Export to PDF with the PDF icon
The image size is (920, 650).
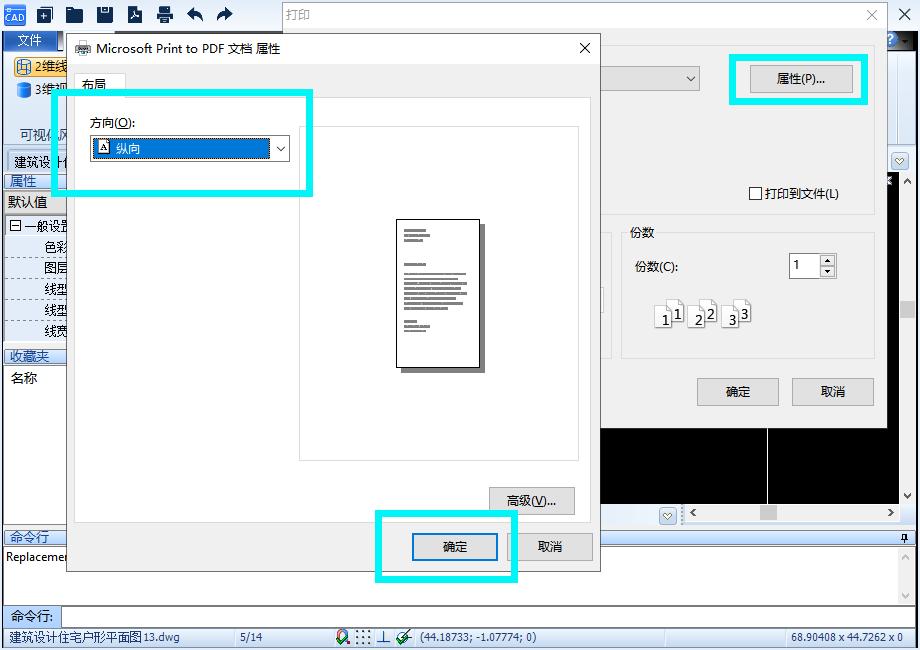pos(135,15)
